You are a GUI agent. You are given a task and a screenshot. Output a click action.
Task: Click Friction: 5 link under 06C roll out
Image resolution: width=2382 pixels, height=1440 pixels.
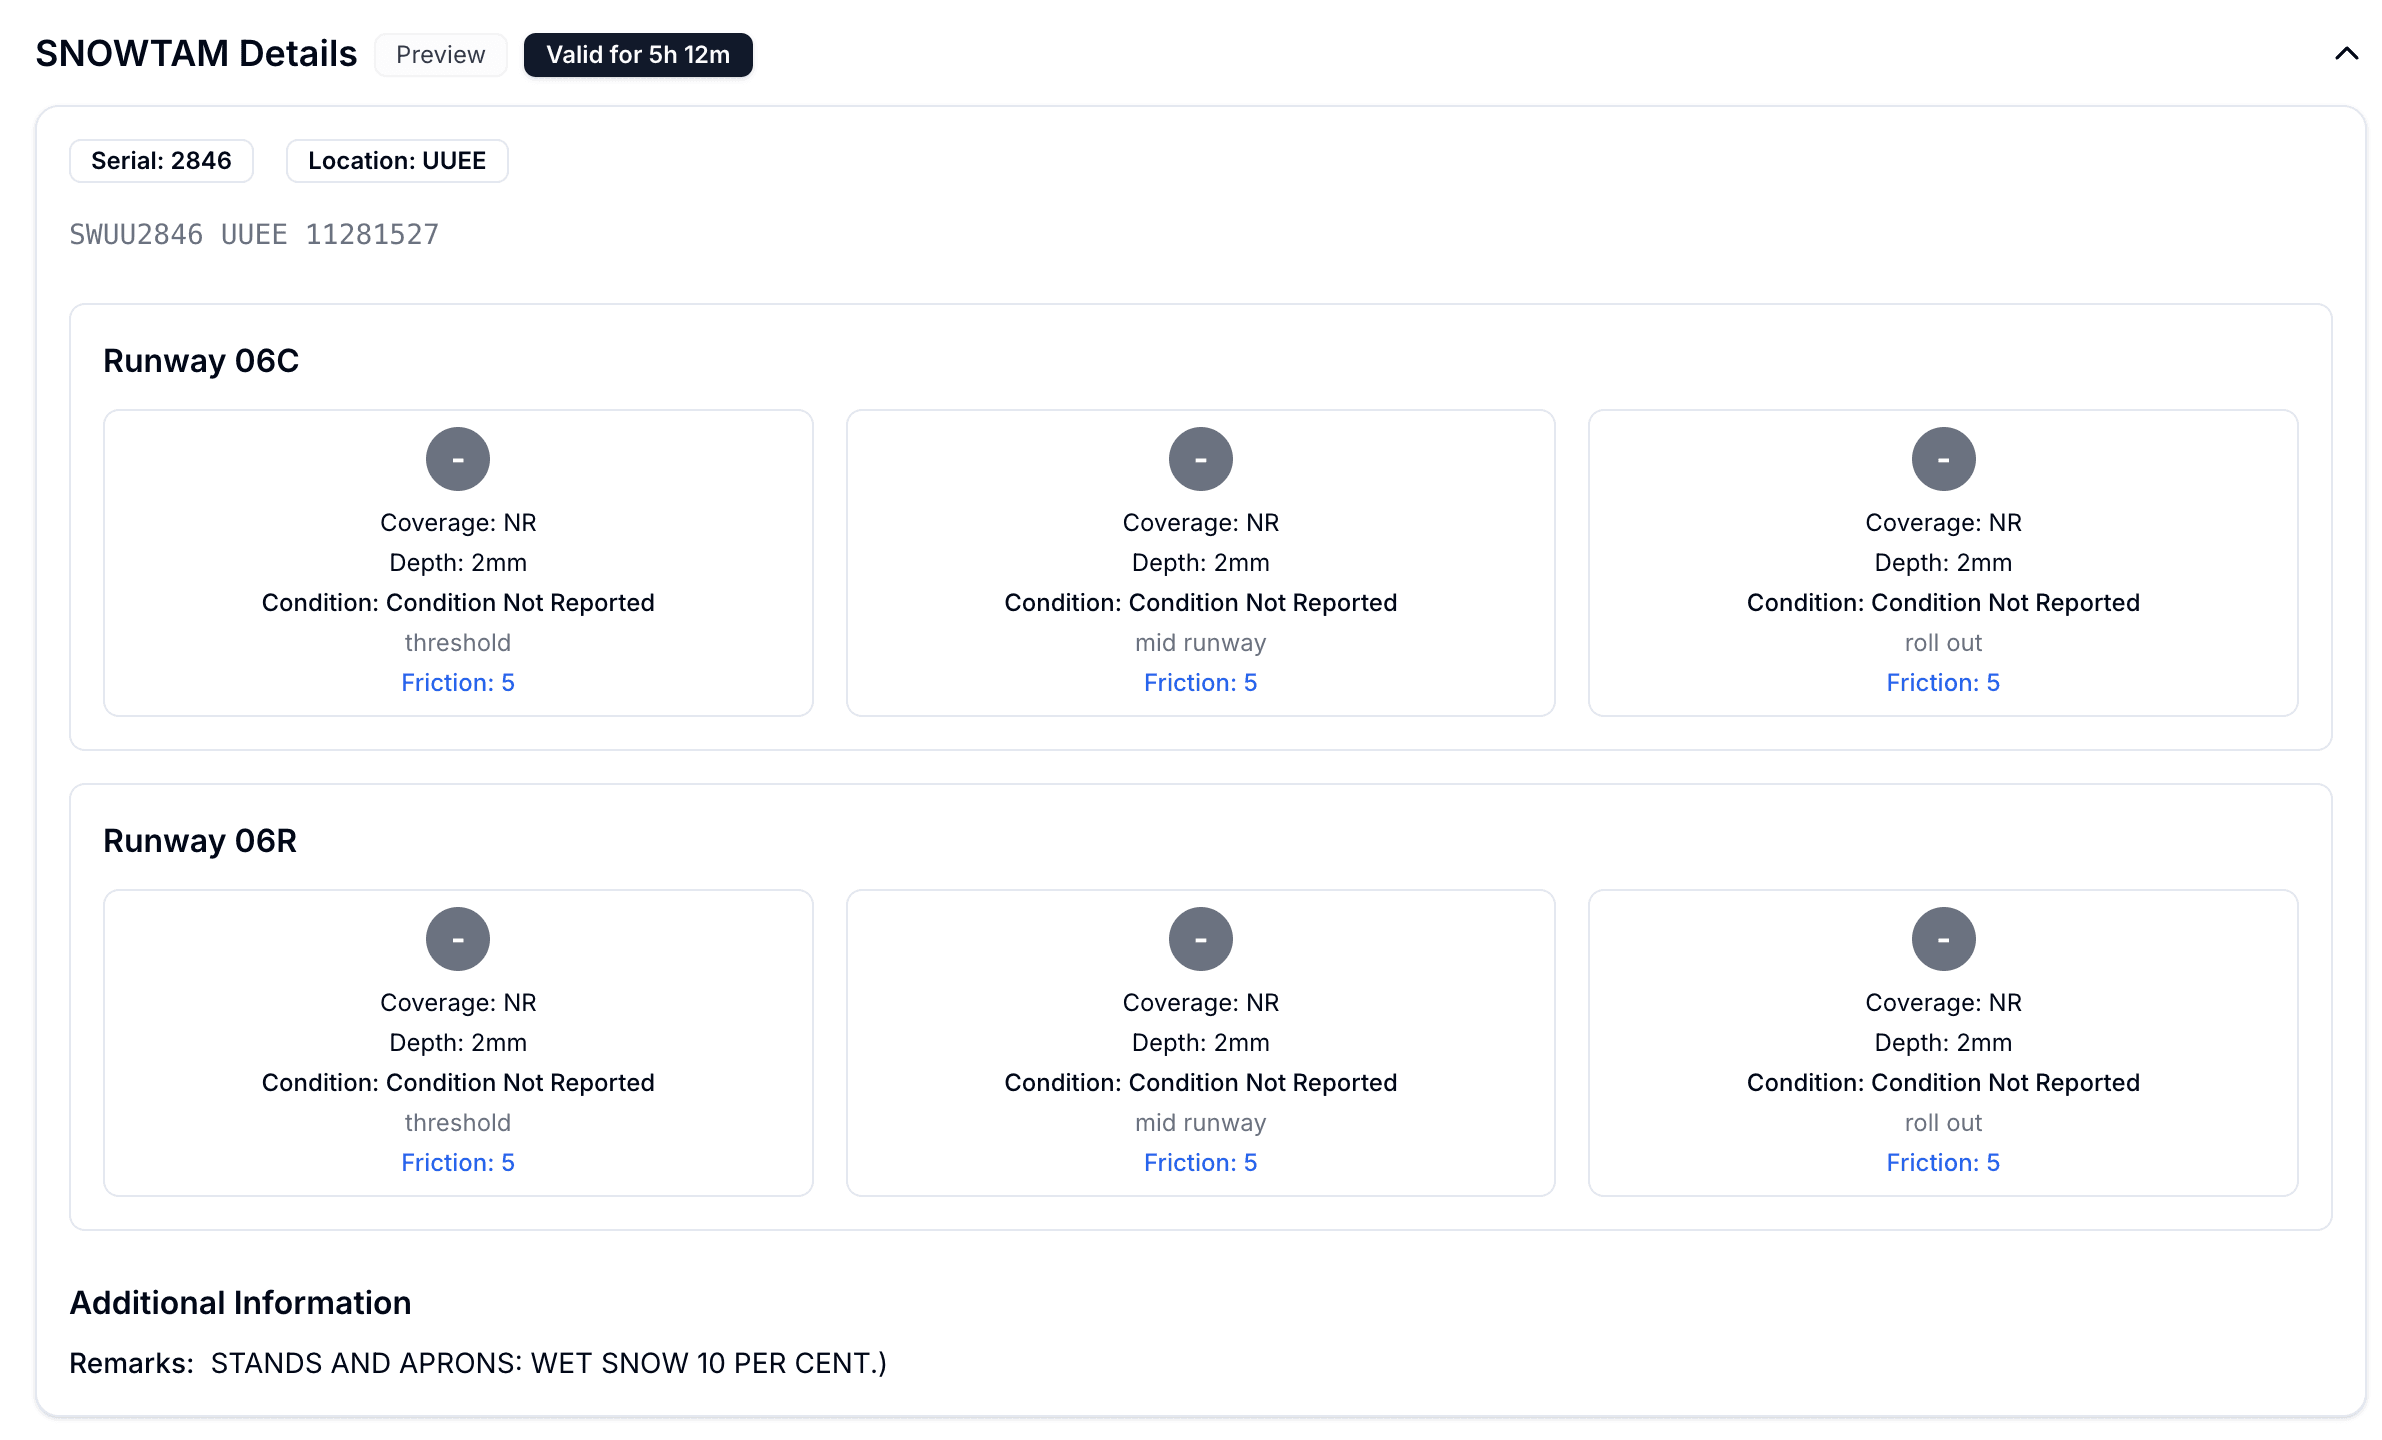click(1943, 683)
